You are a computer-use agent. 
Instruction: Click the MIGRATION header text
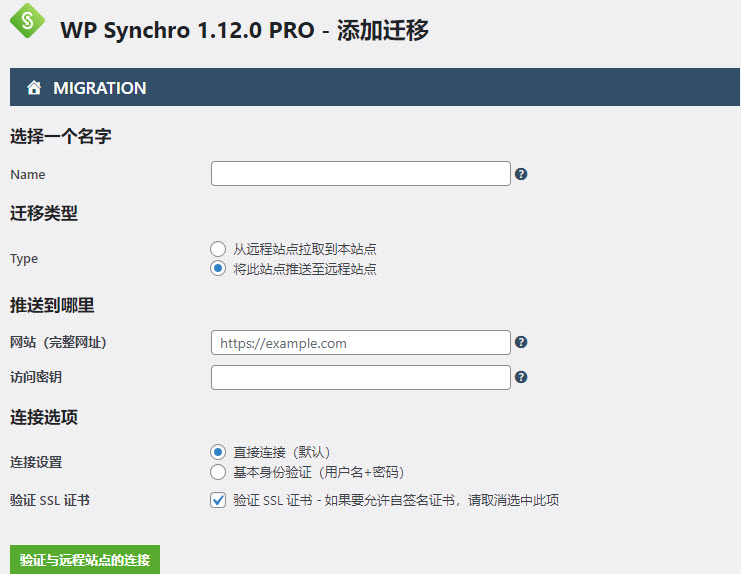[100, 88]
